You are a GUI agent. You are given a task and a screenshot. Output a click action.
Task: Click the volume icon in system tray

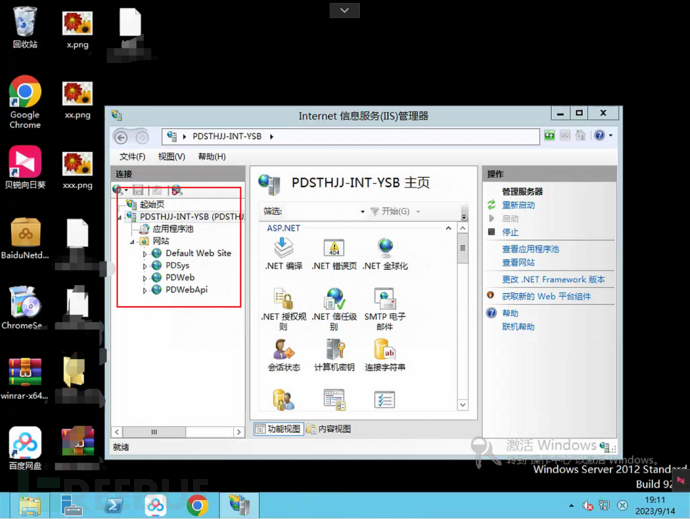coord(587,506)
